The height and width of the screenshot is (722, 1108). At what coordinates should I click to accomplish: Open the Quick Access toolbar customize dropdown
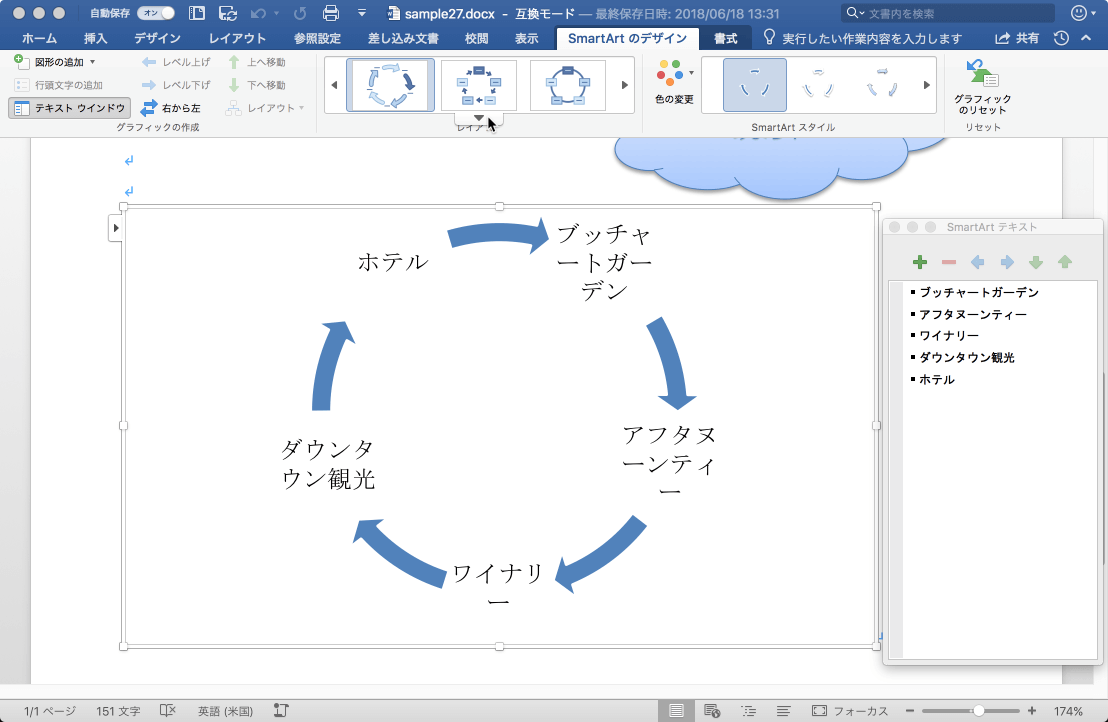click(x=362, y=13)
